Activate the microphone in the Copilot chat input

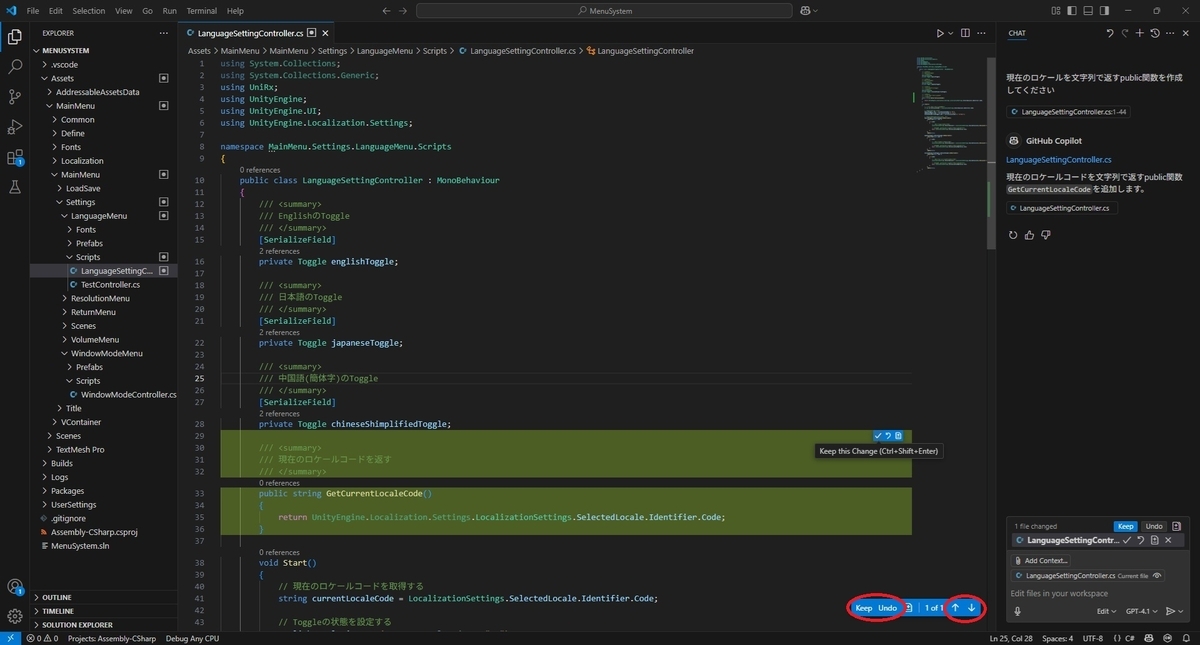pyautogui.click(x=1017, y=611)
